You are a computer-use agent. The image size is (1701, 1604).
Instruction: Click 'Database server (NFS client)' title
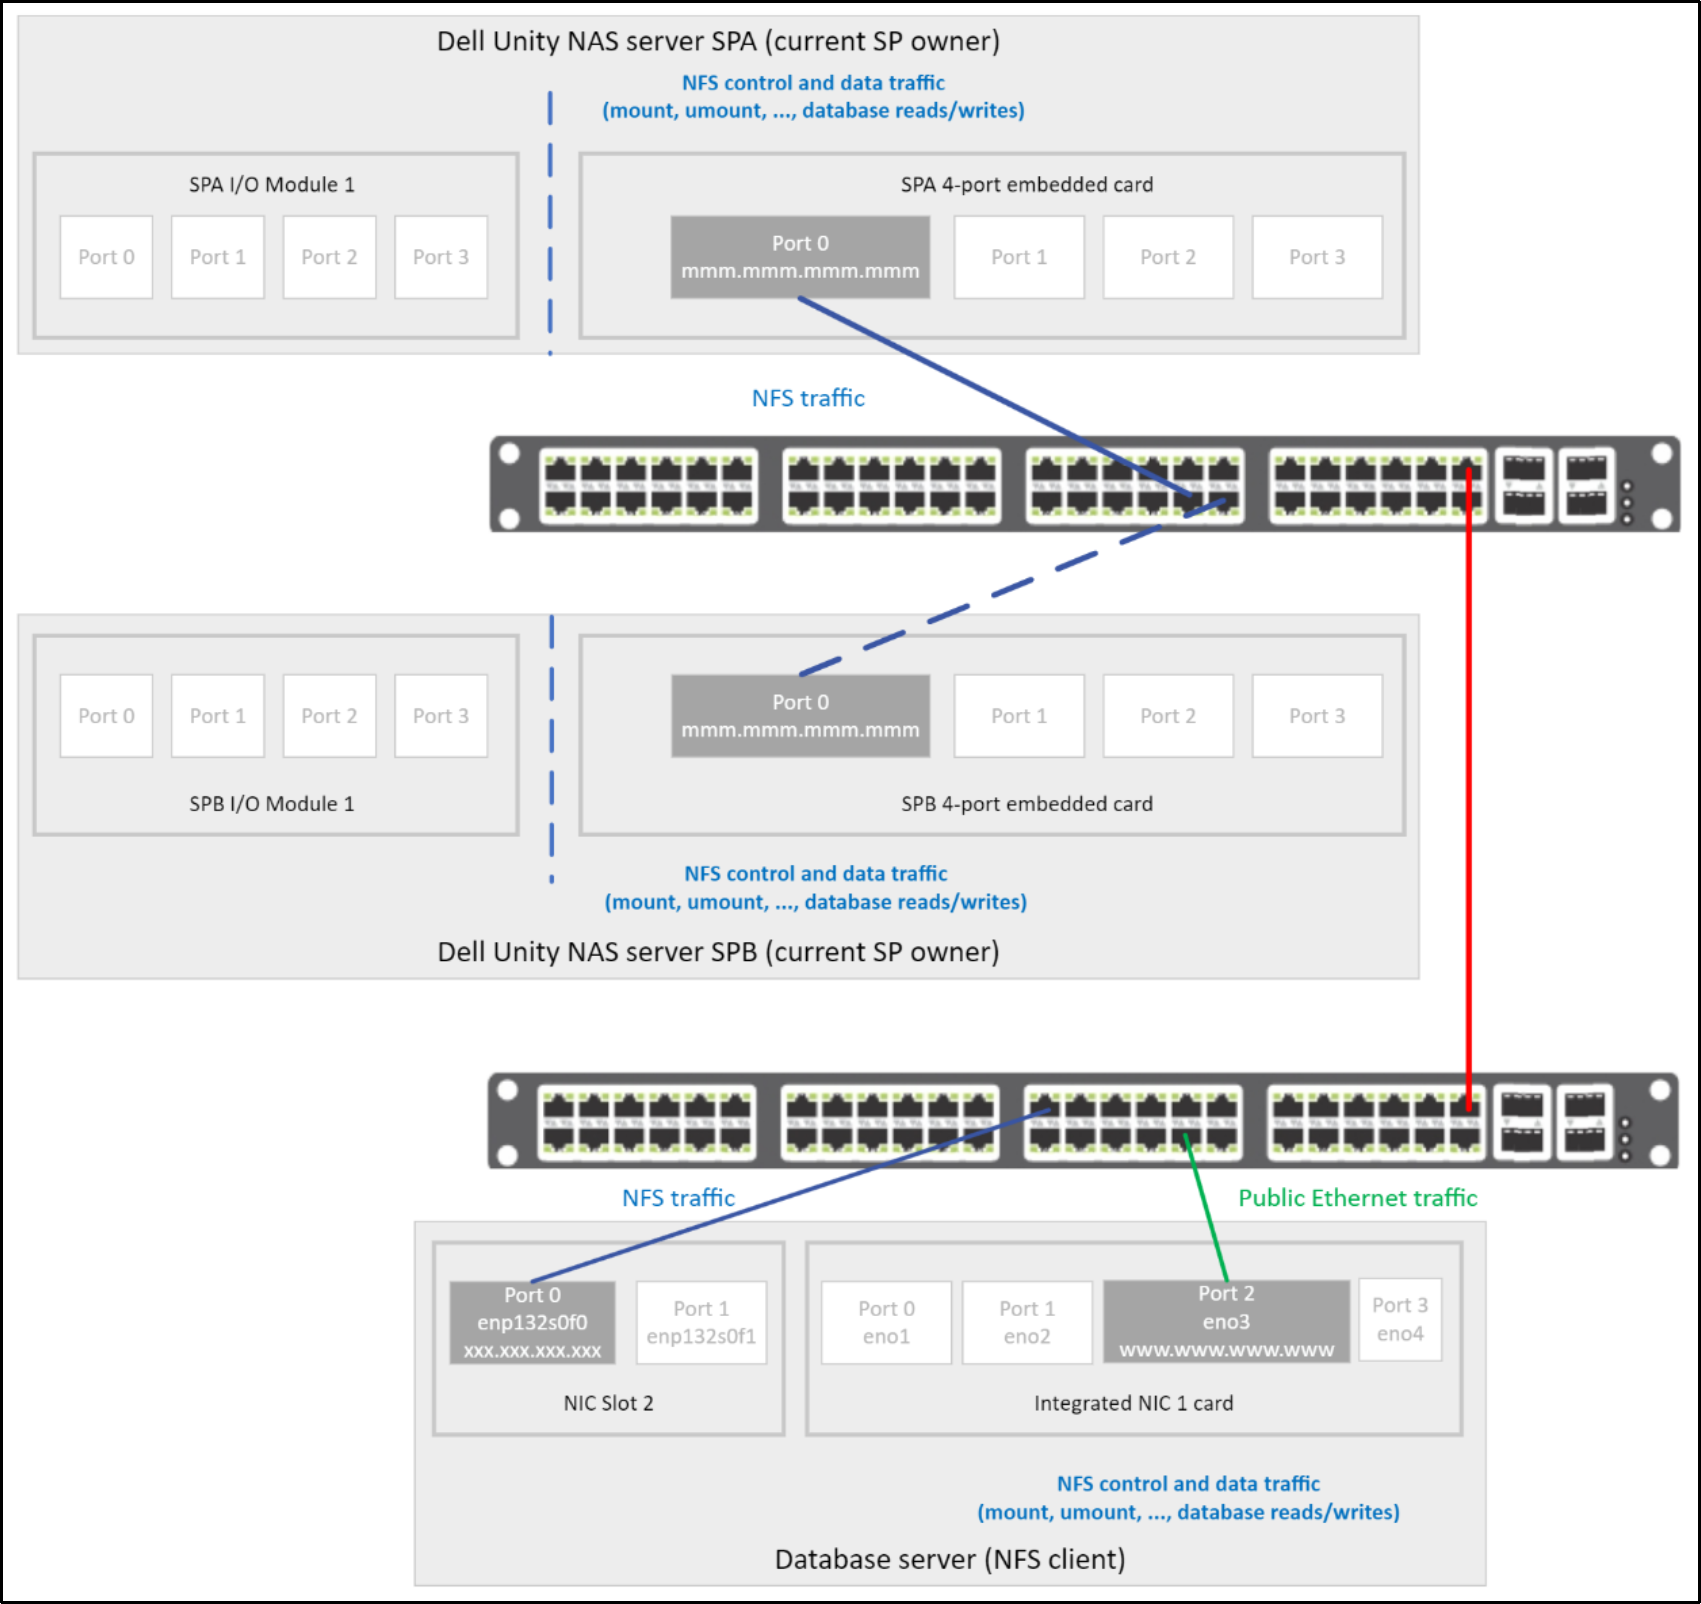point(950,1559)
